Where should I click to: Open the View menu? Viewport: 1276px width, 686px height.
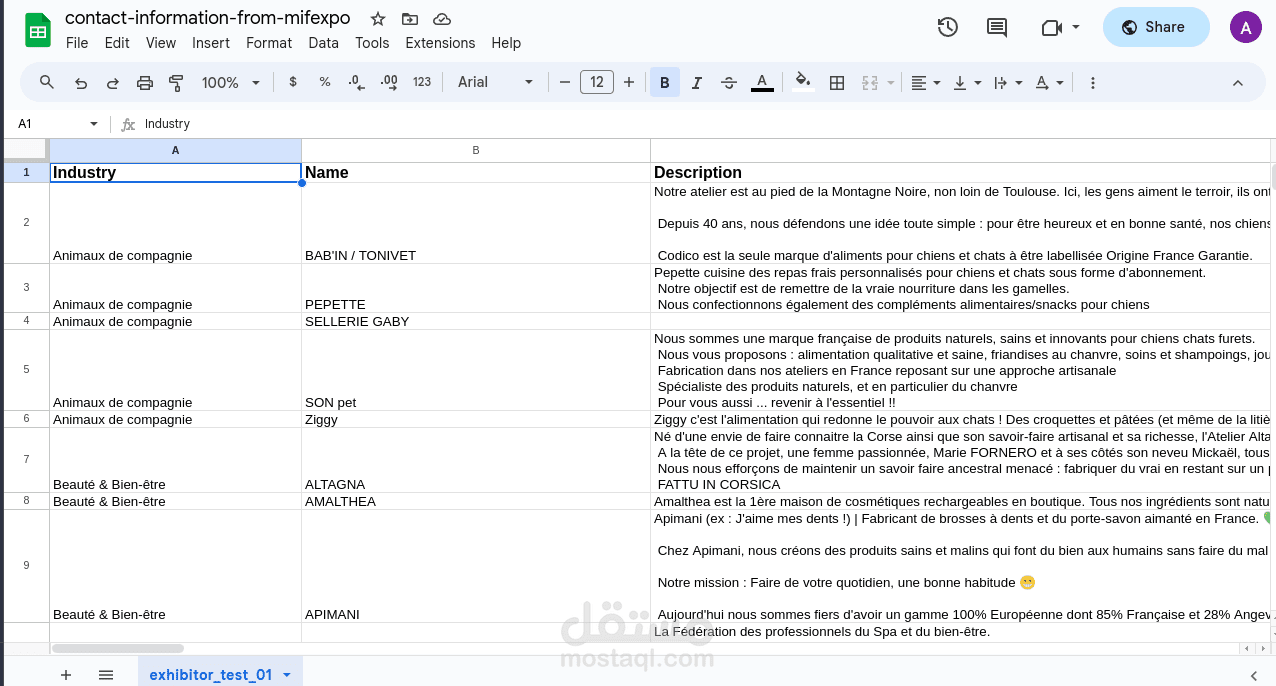(161, 43)
